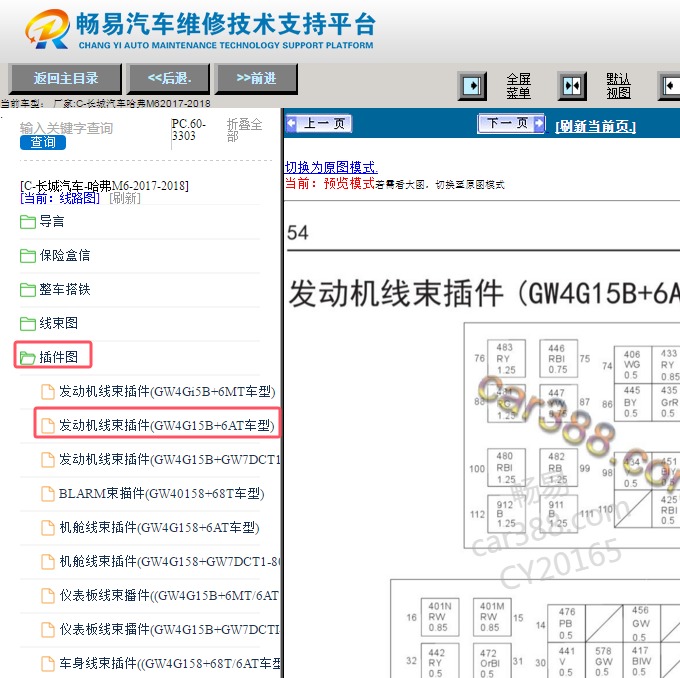
Task: Go to next page with 下一页
Action: pyautogui.click(x=511, y=124)
